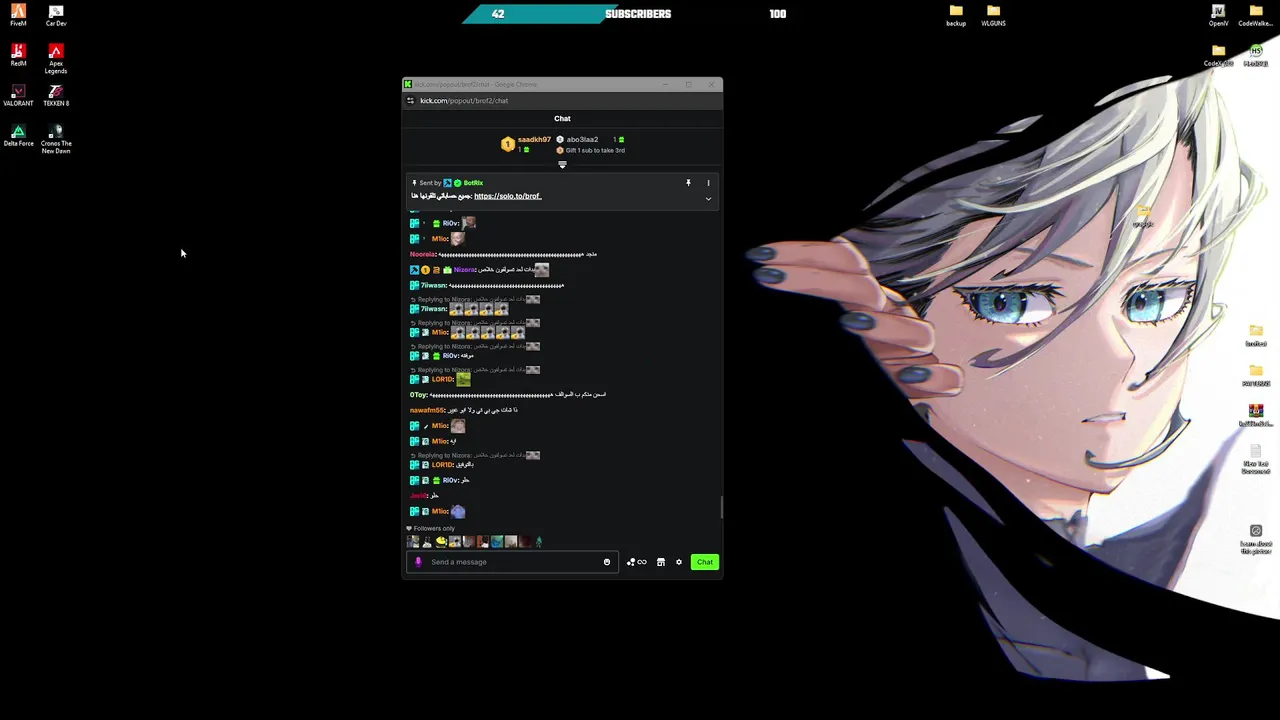Open the Learn about this picture icon
Viewport: 1280px width, 720px height.
click(1256, 539)
